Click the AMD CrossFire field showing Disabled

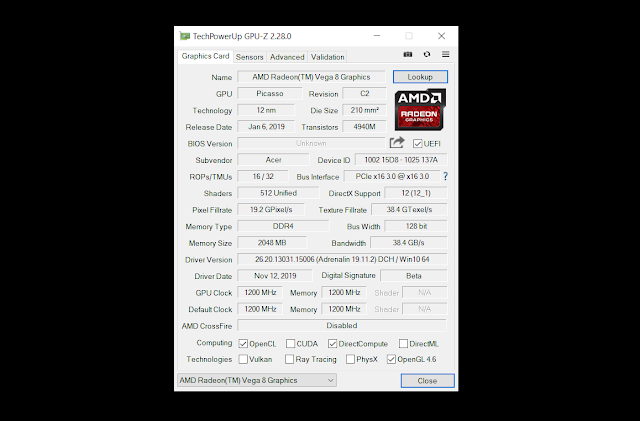(342, 325)
